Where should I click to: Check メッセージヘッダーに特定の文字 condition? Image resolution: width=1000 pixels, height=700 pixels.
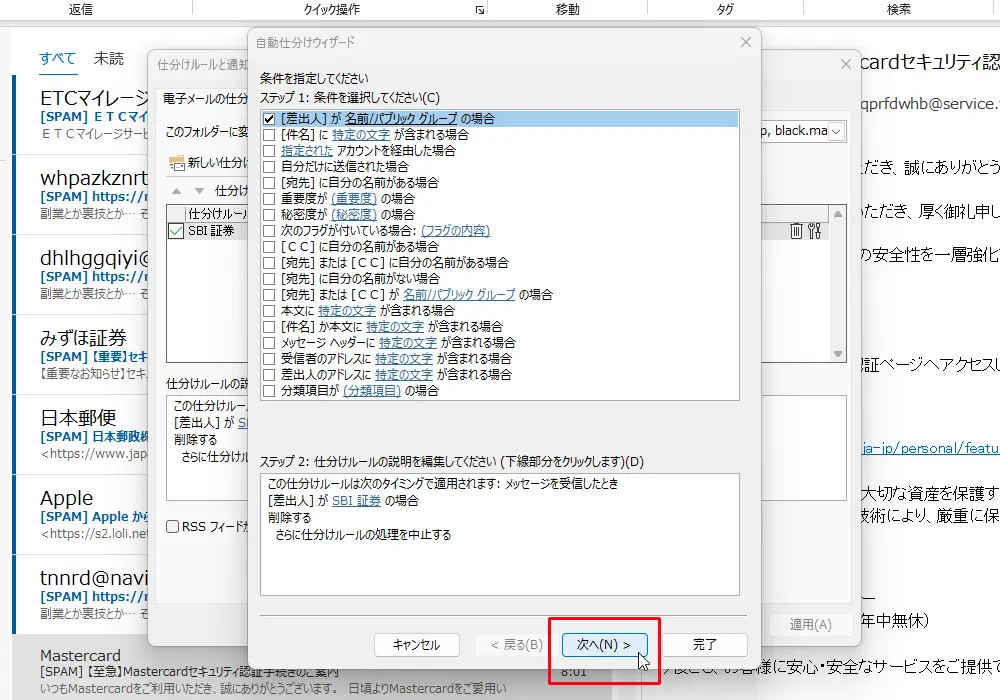coord(269,342)
